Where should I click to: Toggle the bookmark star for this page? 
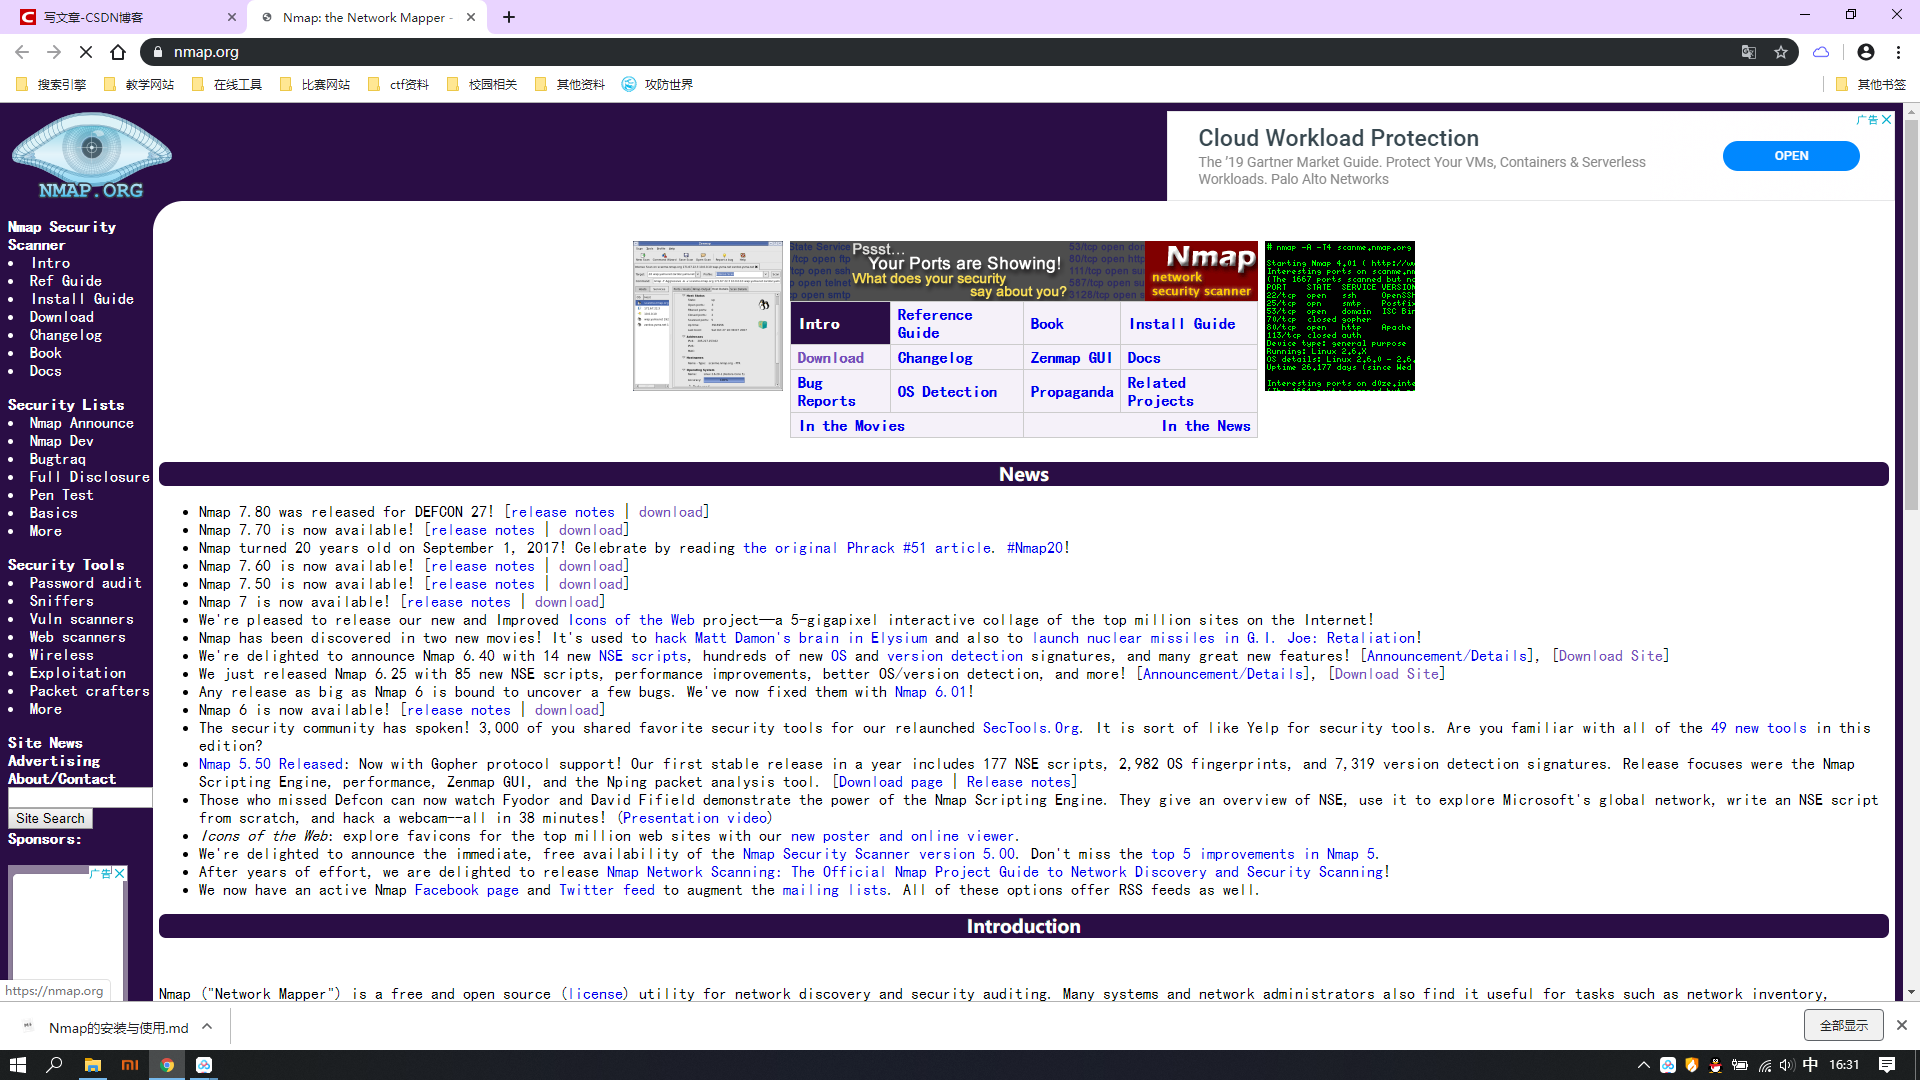pos(1782,52)
